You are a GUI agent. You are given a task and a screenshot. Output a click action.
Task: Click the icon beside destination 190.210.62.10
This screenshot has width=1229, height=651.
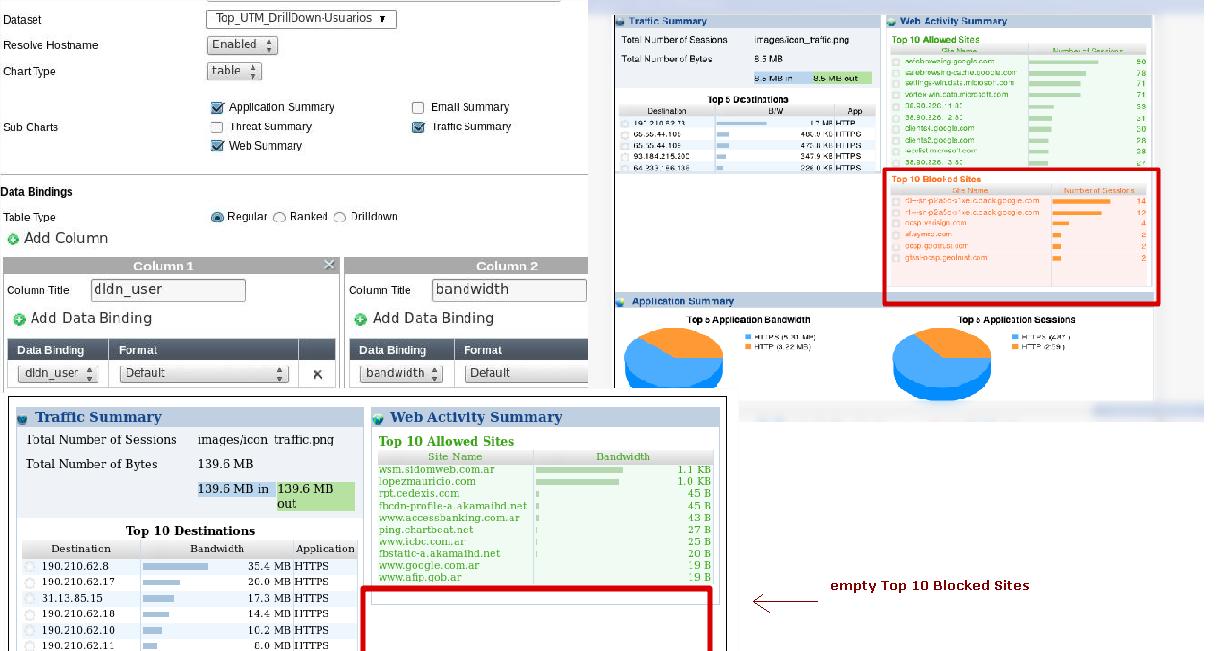[x=30, y=630]
